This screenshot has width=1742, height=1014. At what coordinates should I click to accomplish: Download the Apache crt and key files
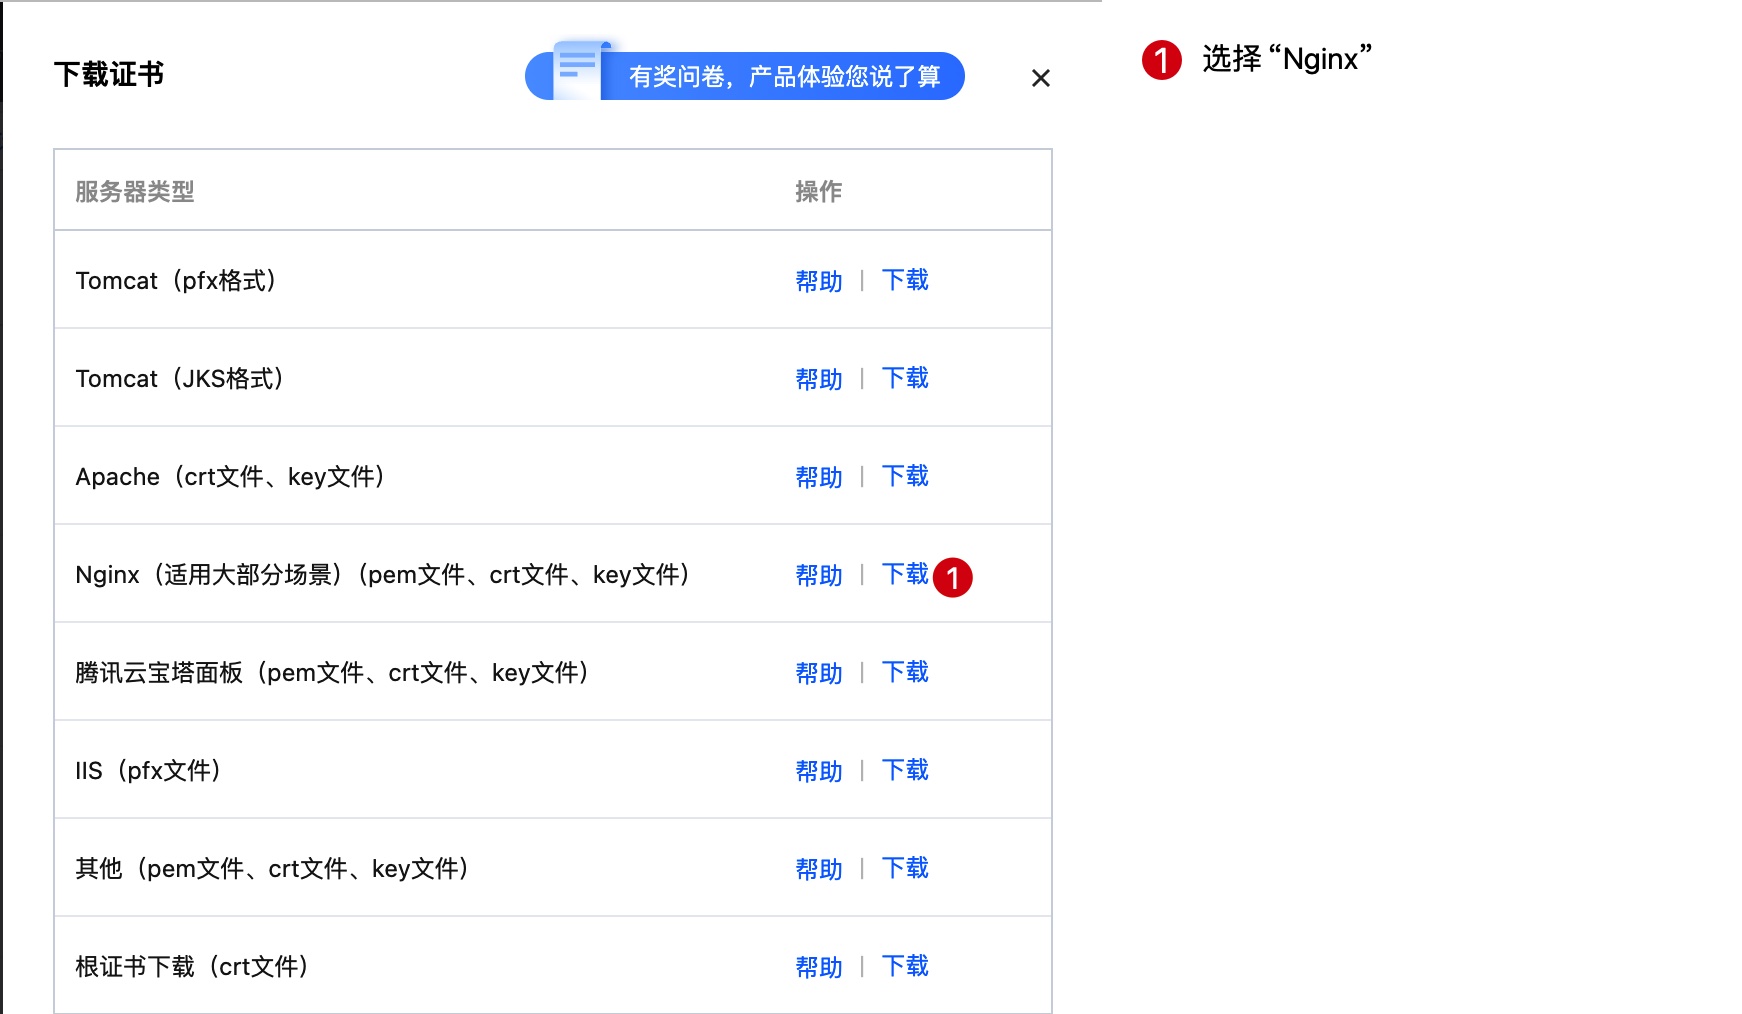pyautogui.click(x=905, y=476)
